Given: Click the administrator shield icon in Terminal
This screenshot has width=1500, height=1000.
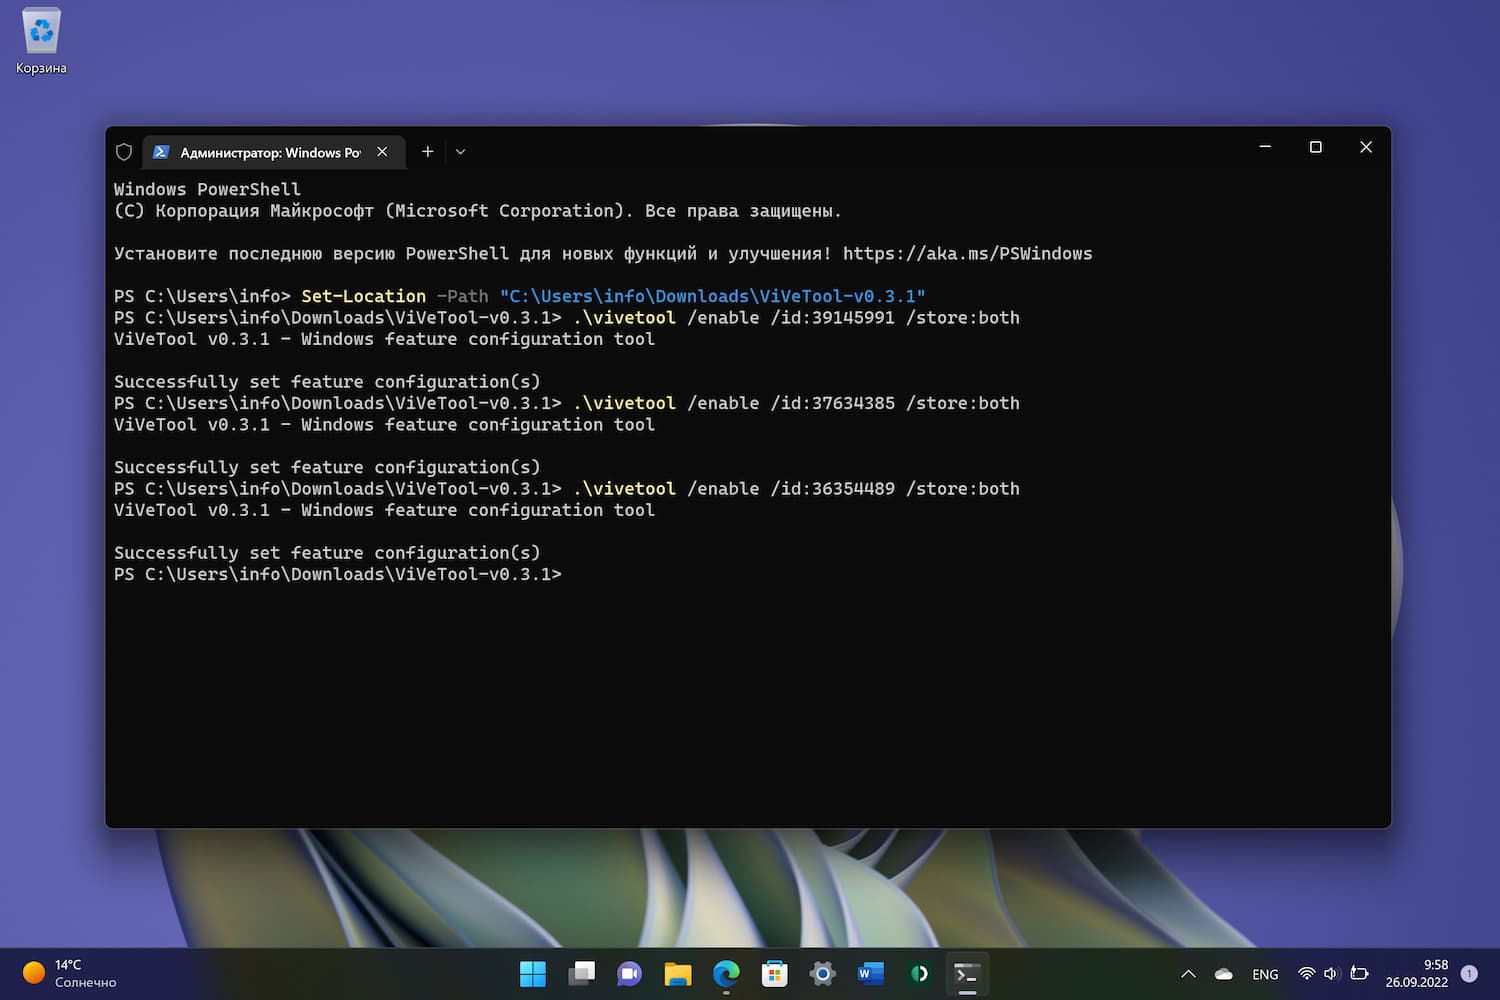Looking at the screenshot, I should (124, 152).
